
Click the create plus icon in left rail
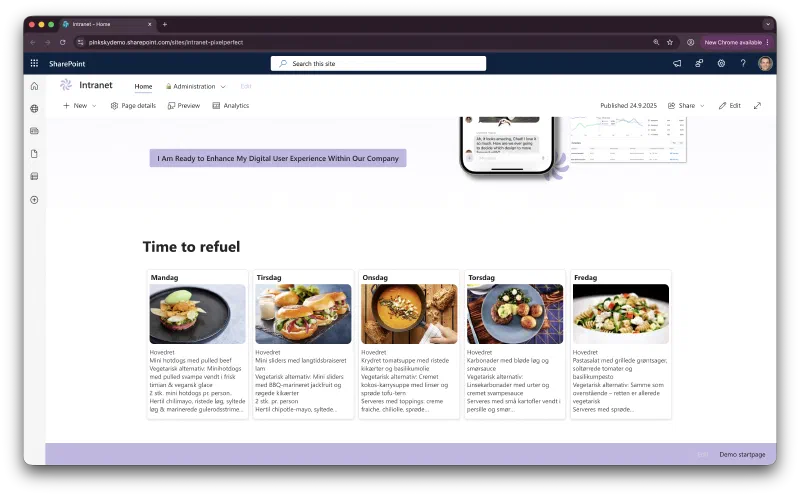tap(34, 200)
